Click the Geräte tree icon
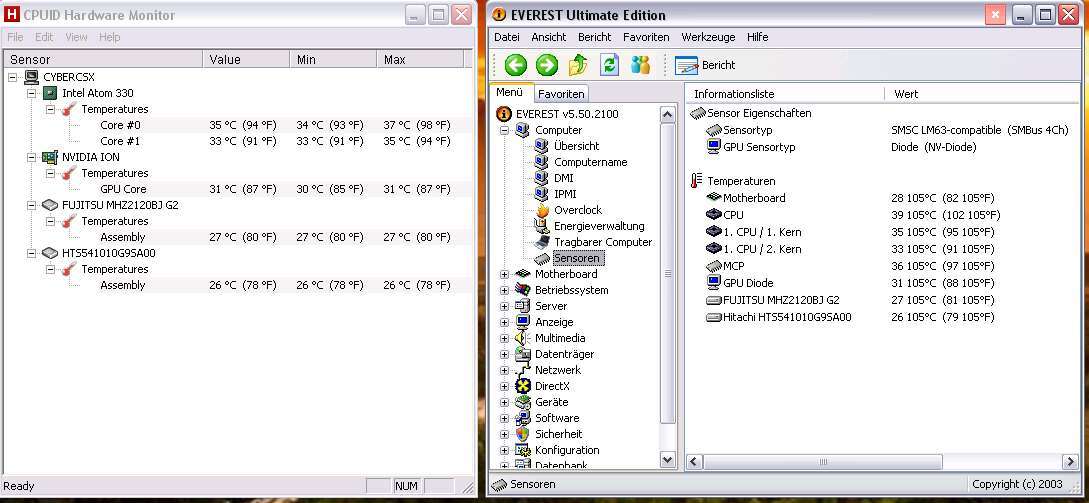 [x=523, y=402]
